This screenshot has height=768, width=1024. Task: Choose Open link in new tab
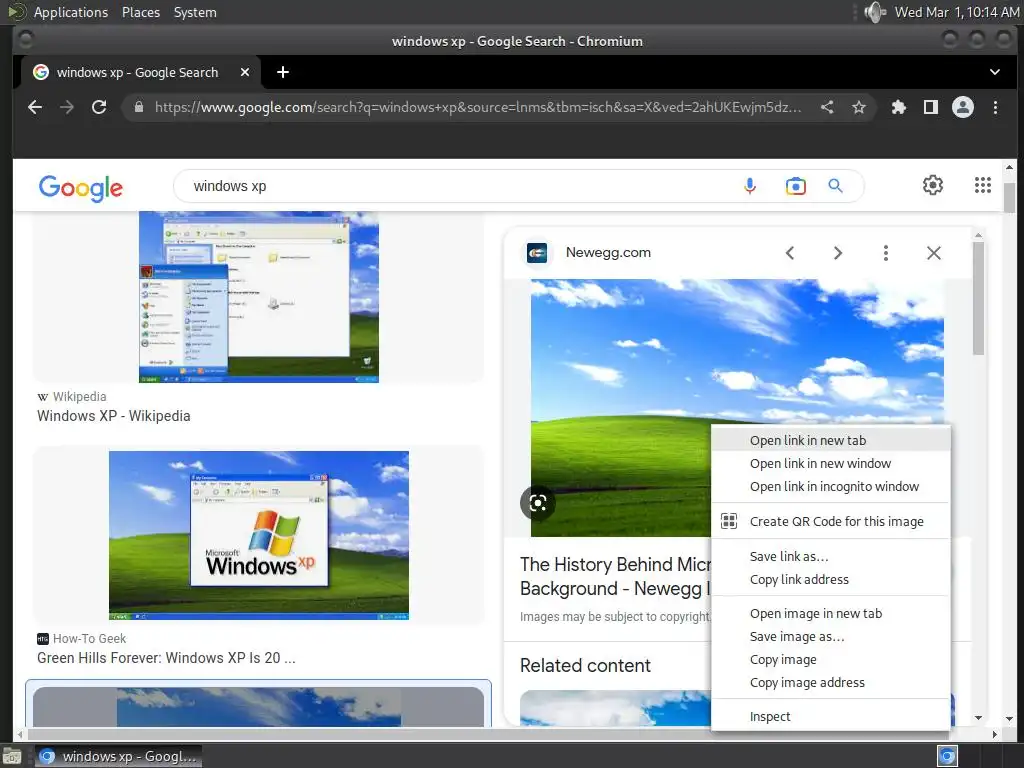830,440
